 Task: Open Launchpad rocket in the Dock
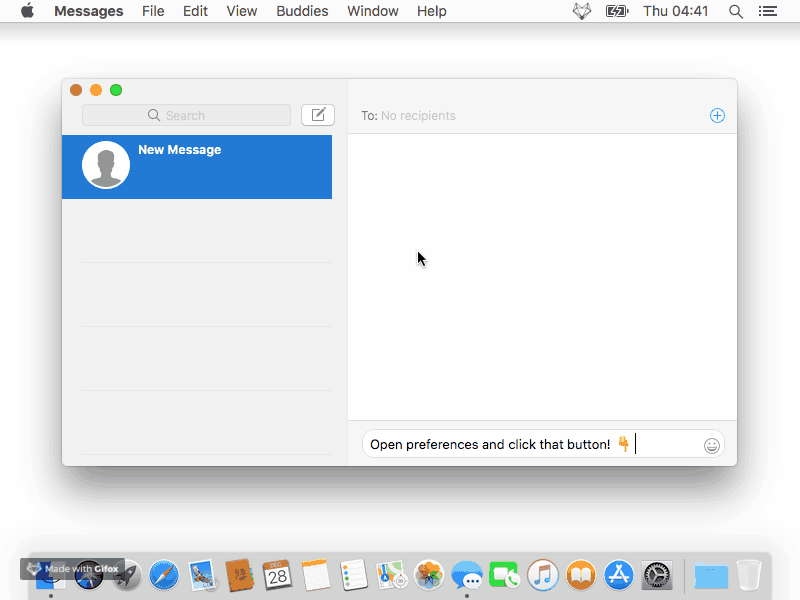click(127, 576)
